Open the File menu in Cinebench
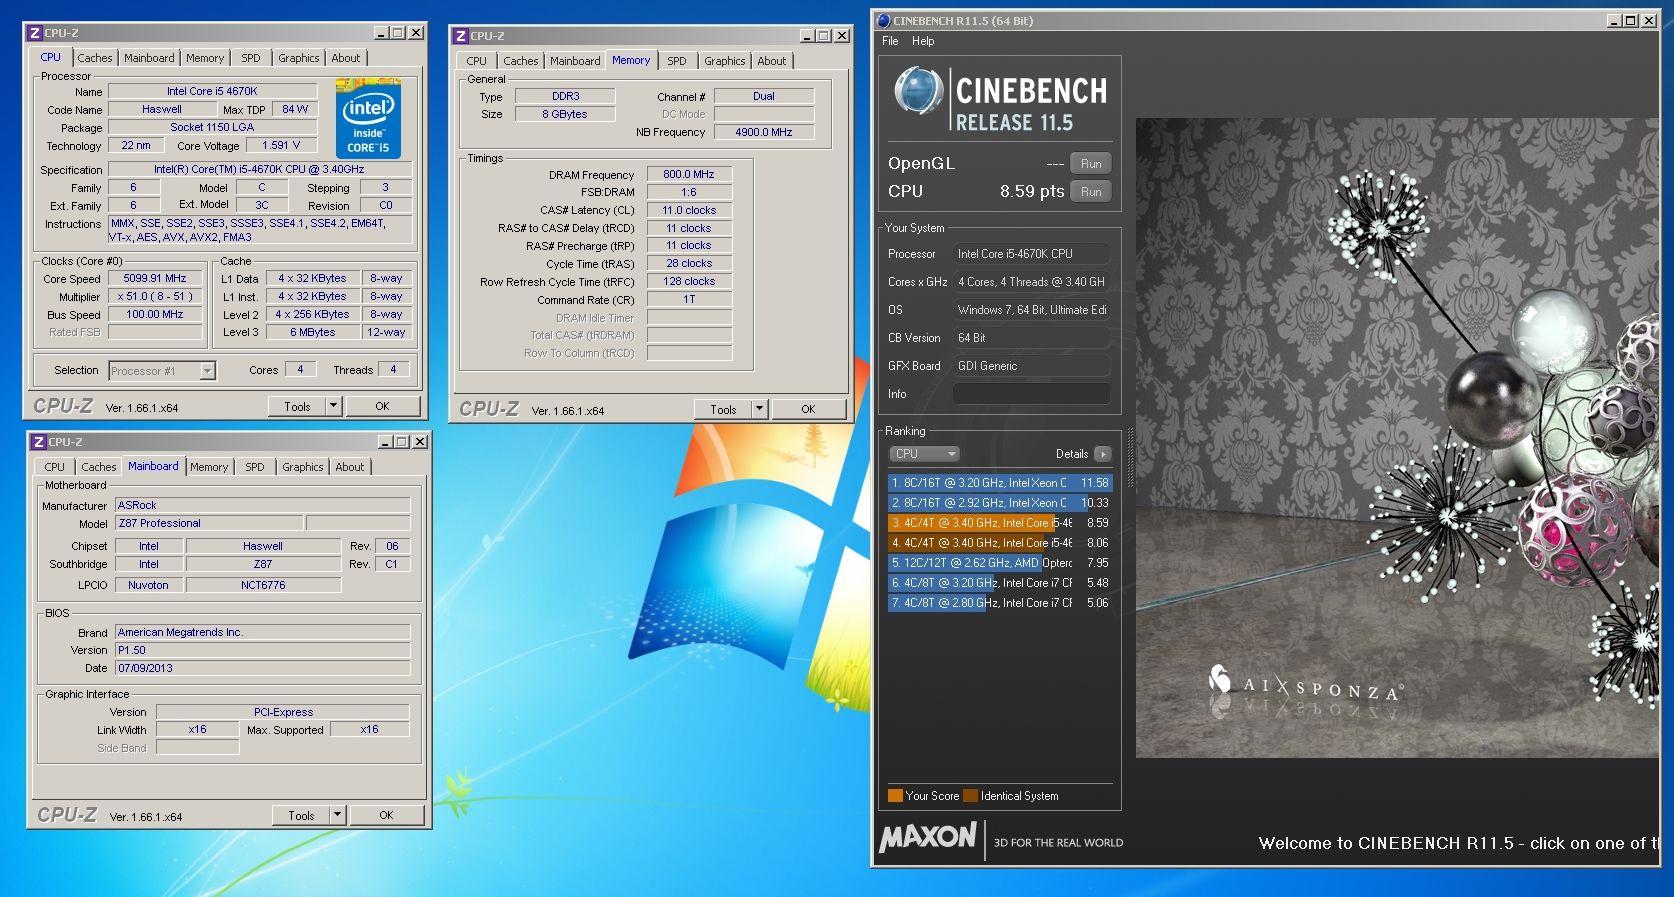The width and height of the screenshot is (1674, 897). pos(890,41)
